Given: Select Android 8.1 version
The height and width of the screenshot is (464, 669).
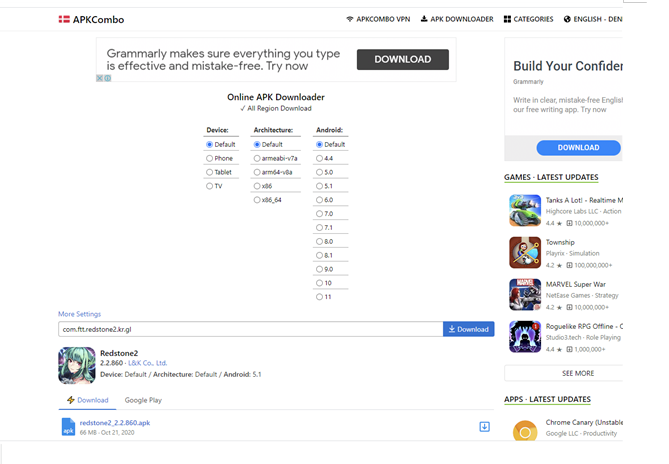Looking at the screenshot, I should (319, 255).
